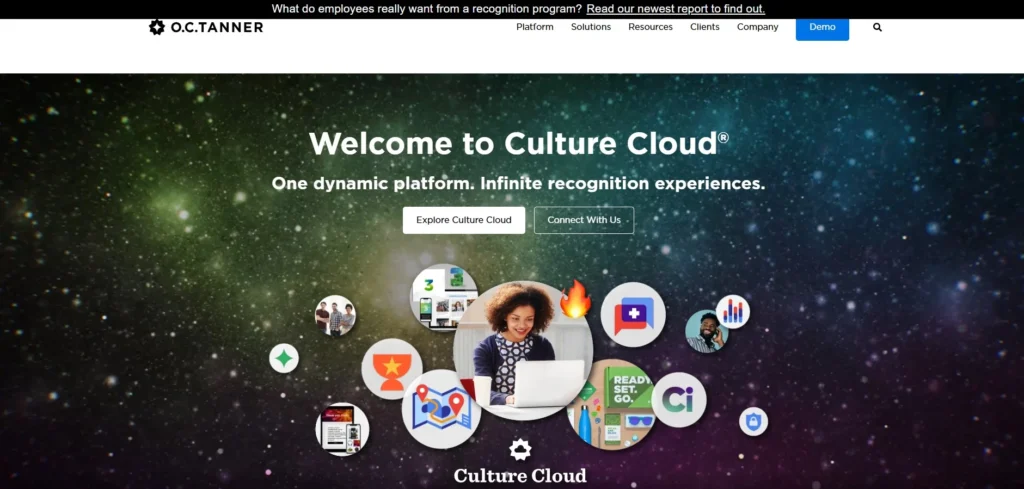Open the search magnifier icon

pos(877,27)
